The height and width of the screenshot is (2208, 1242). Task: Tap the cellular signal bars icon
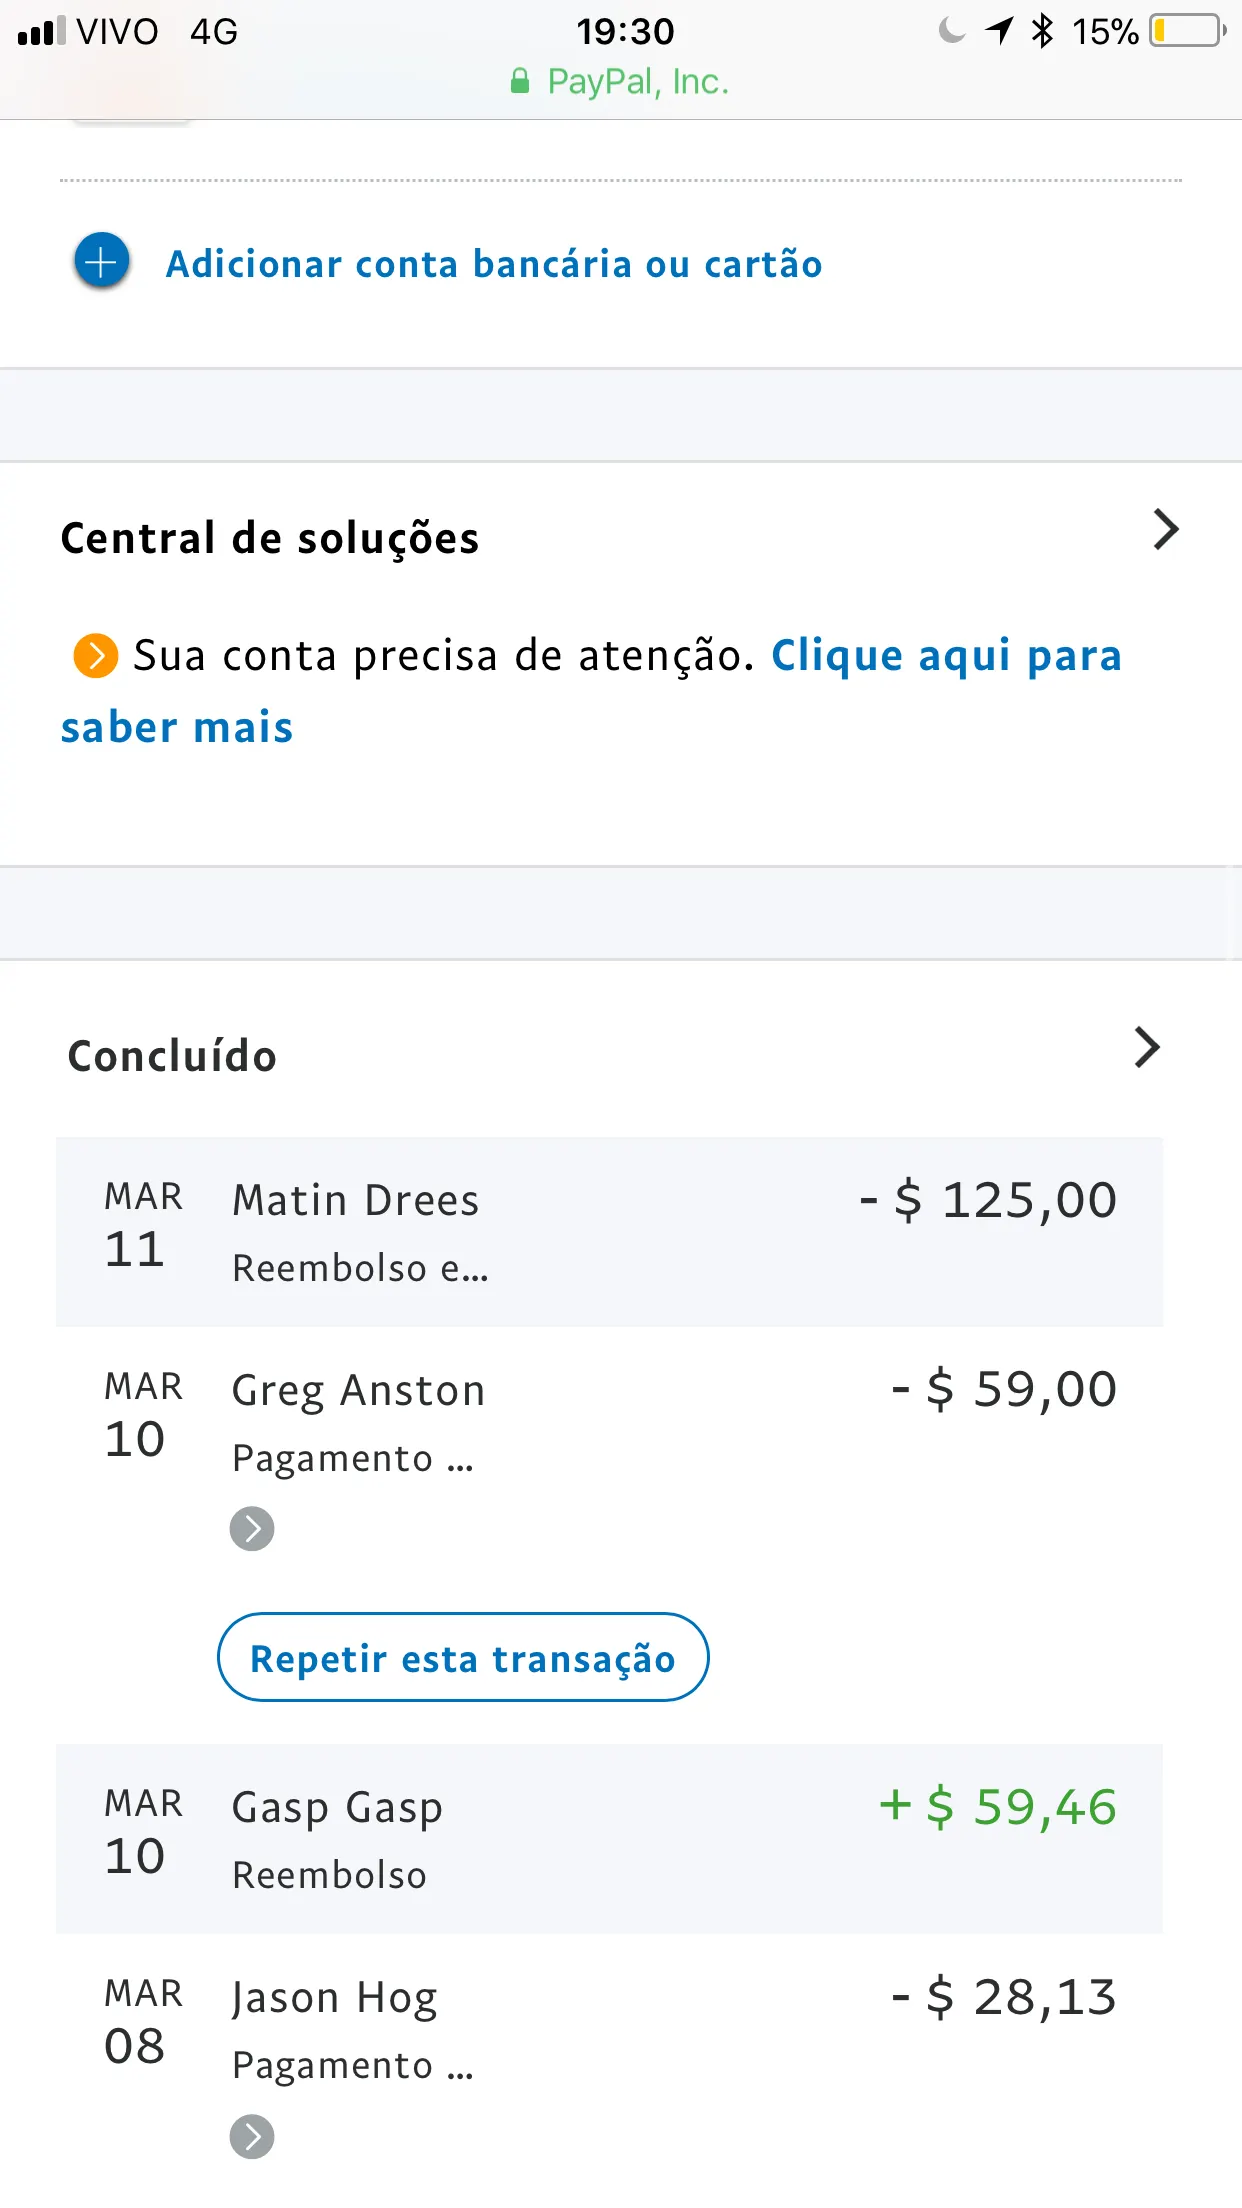tap(42, 31)
